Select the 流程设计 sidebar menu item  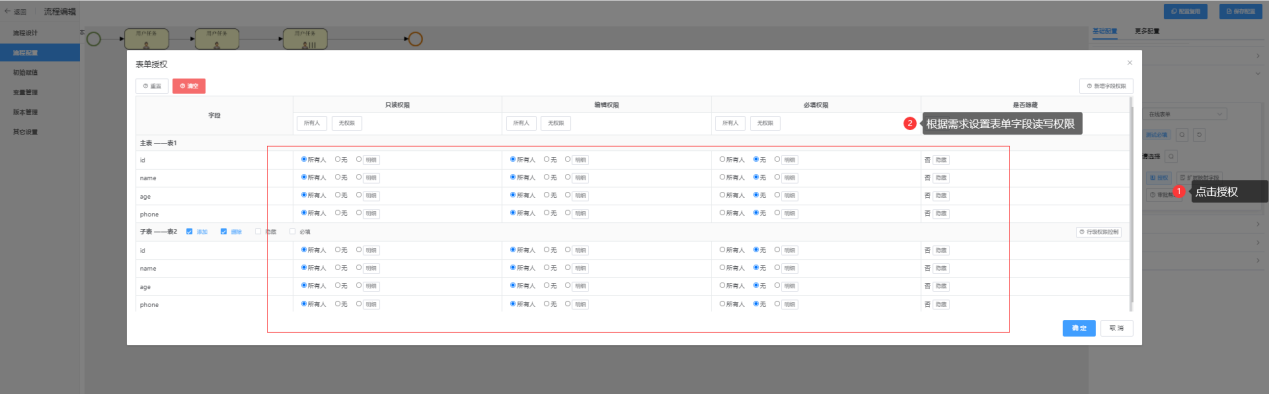26,33
